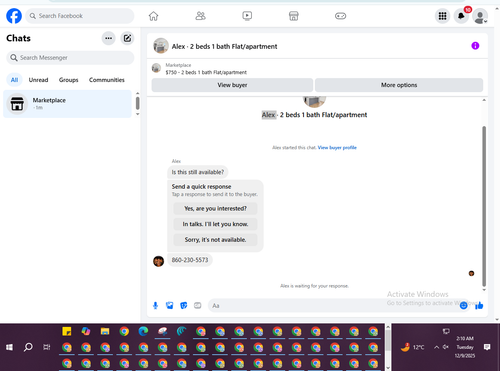Switch to the Groups tab
Screen dimensions: 500x371
(x=68, y=80)
